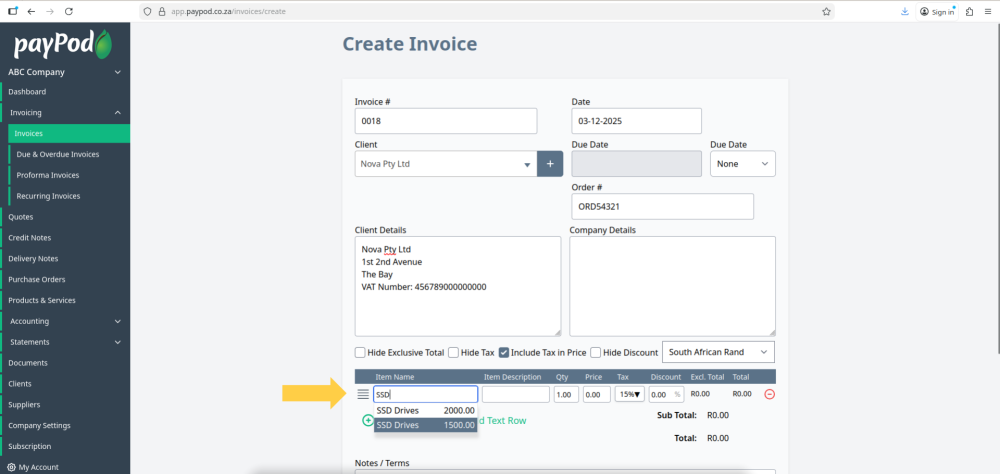
Task: Reload the page with the refresh icon
Action: coord(69,11)
